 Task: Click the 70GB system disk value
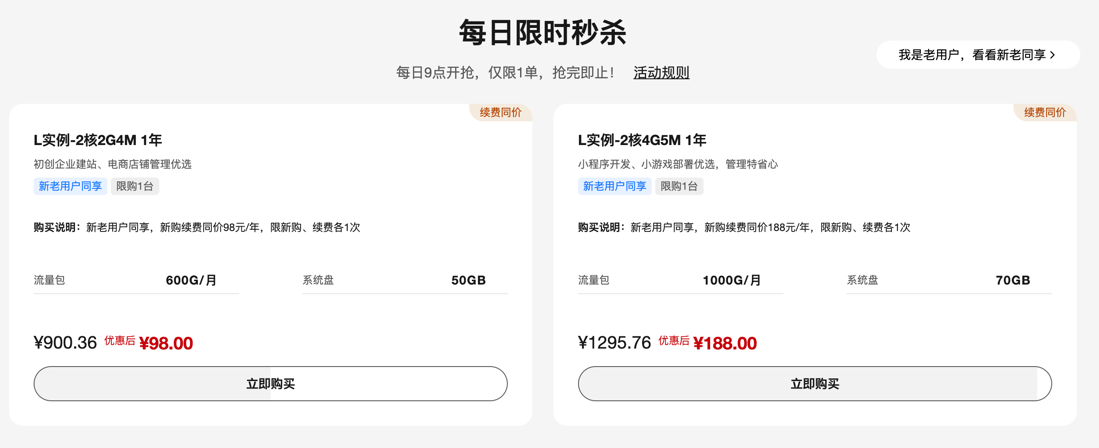click(x=1013, y=280)
